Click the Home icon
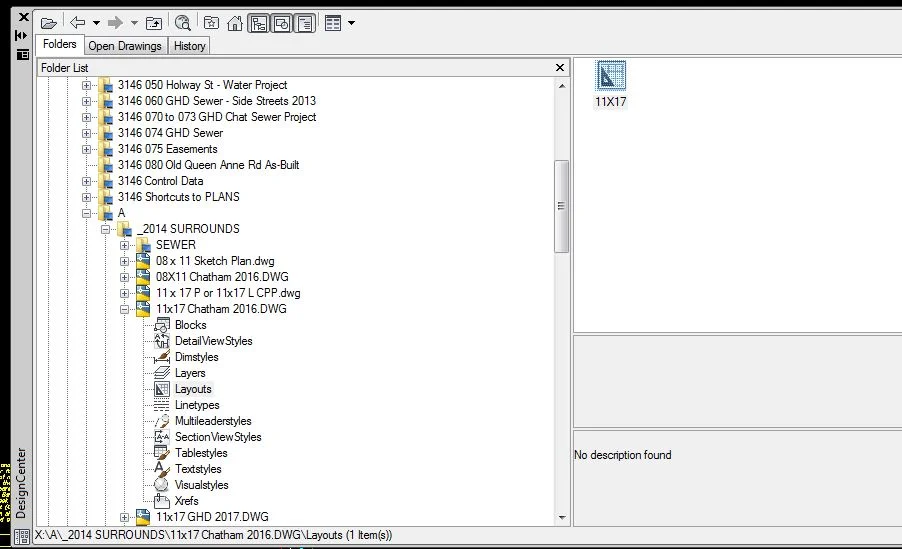 [235, 23]
